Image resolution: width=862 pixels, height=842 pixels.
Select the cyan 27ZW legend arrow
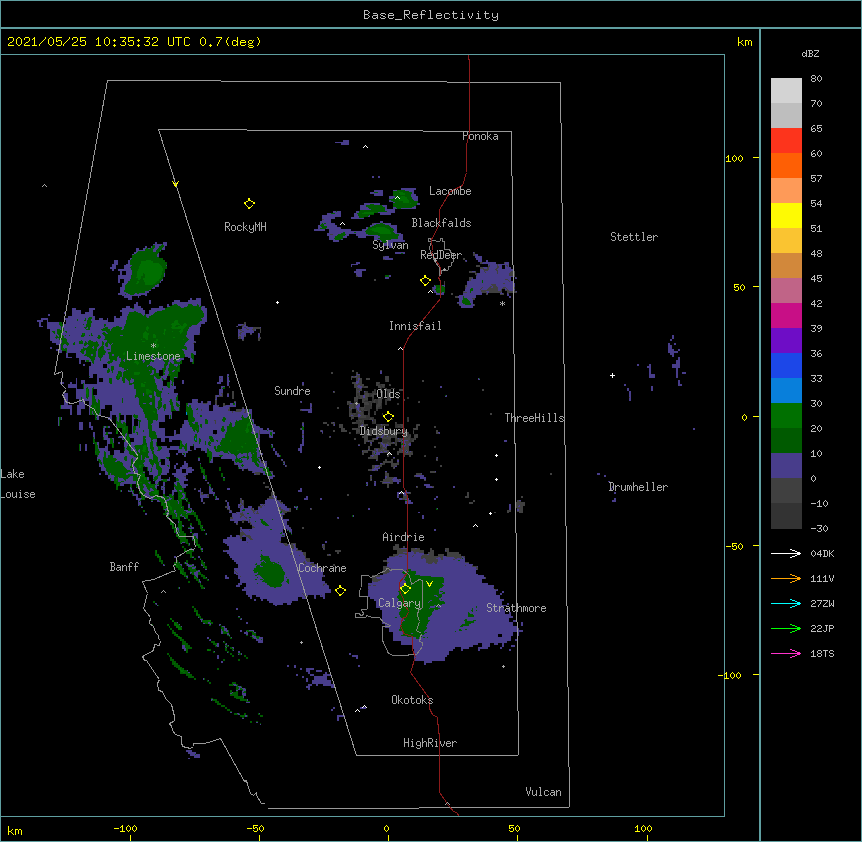coord(786,603)
